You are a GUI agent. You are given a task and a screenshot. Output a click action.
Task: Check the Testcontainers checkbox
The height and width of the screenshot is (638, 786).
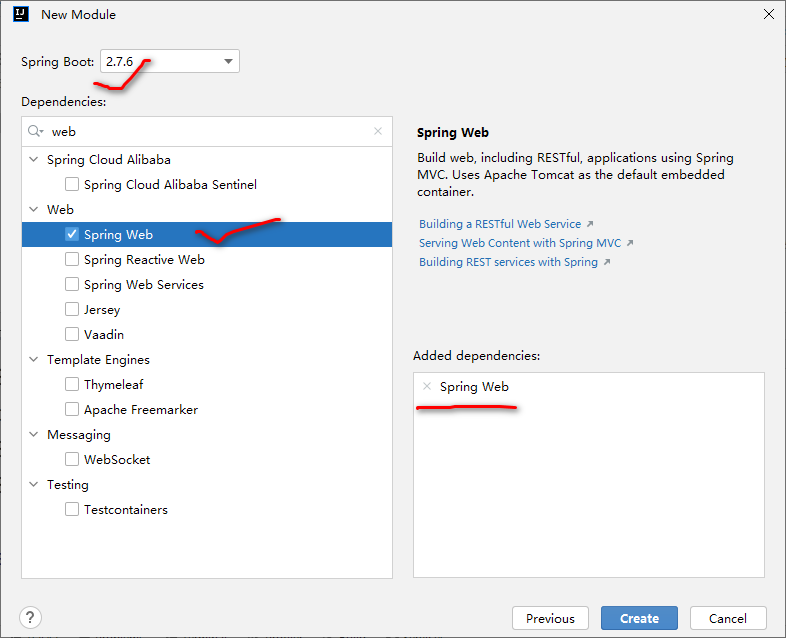72,509
